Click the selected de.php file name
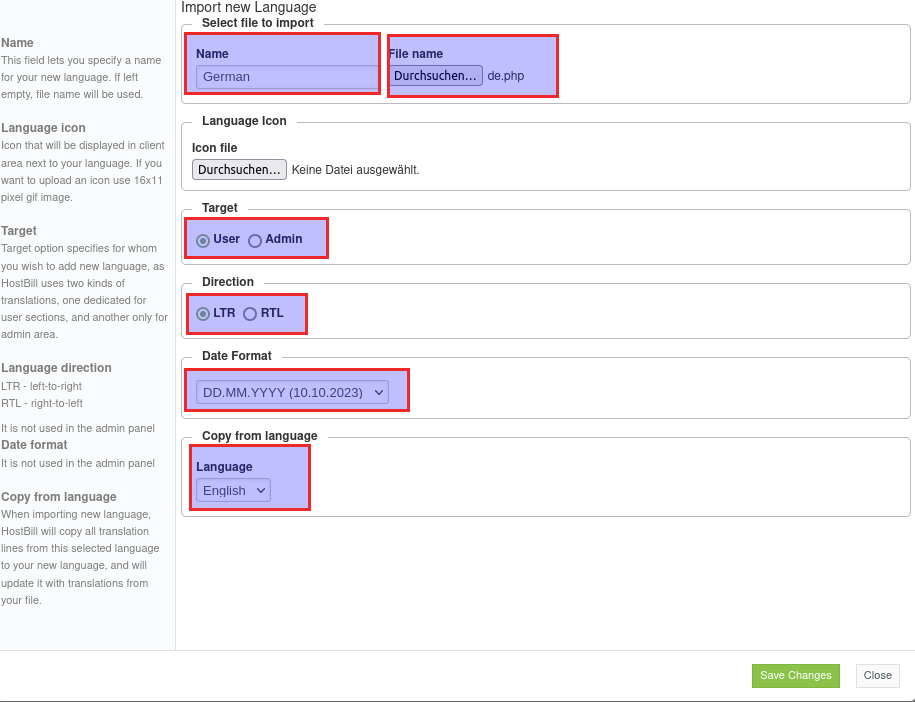Viewport: 915px width, 702px height. point(506,76)
